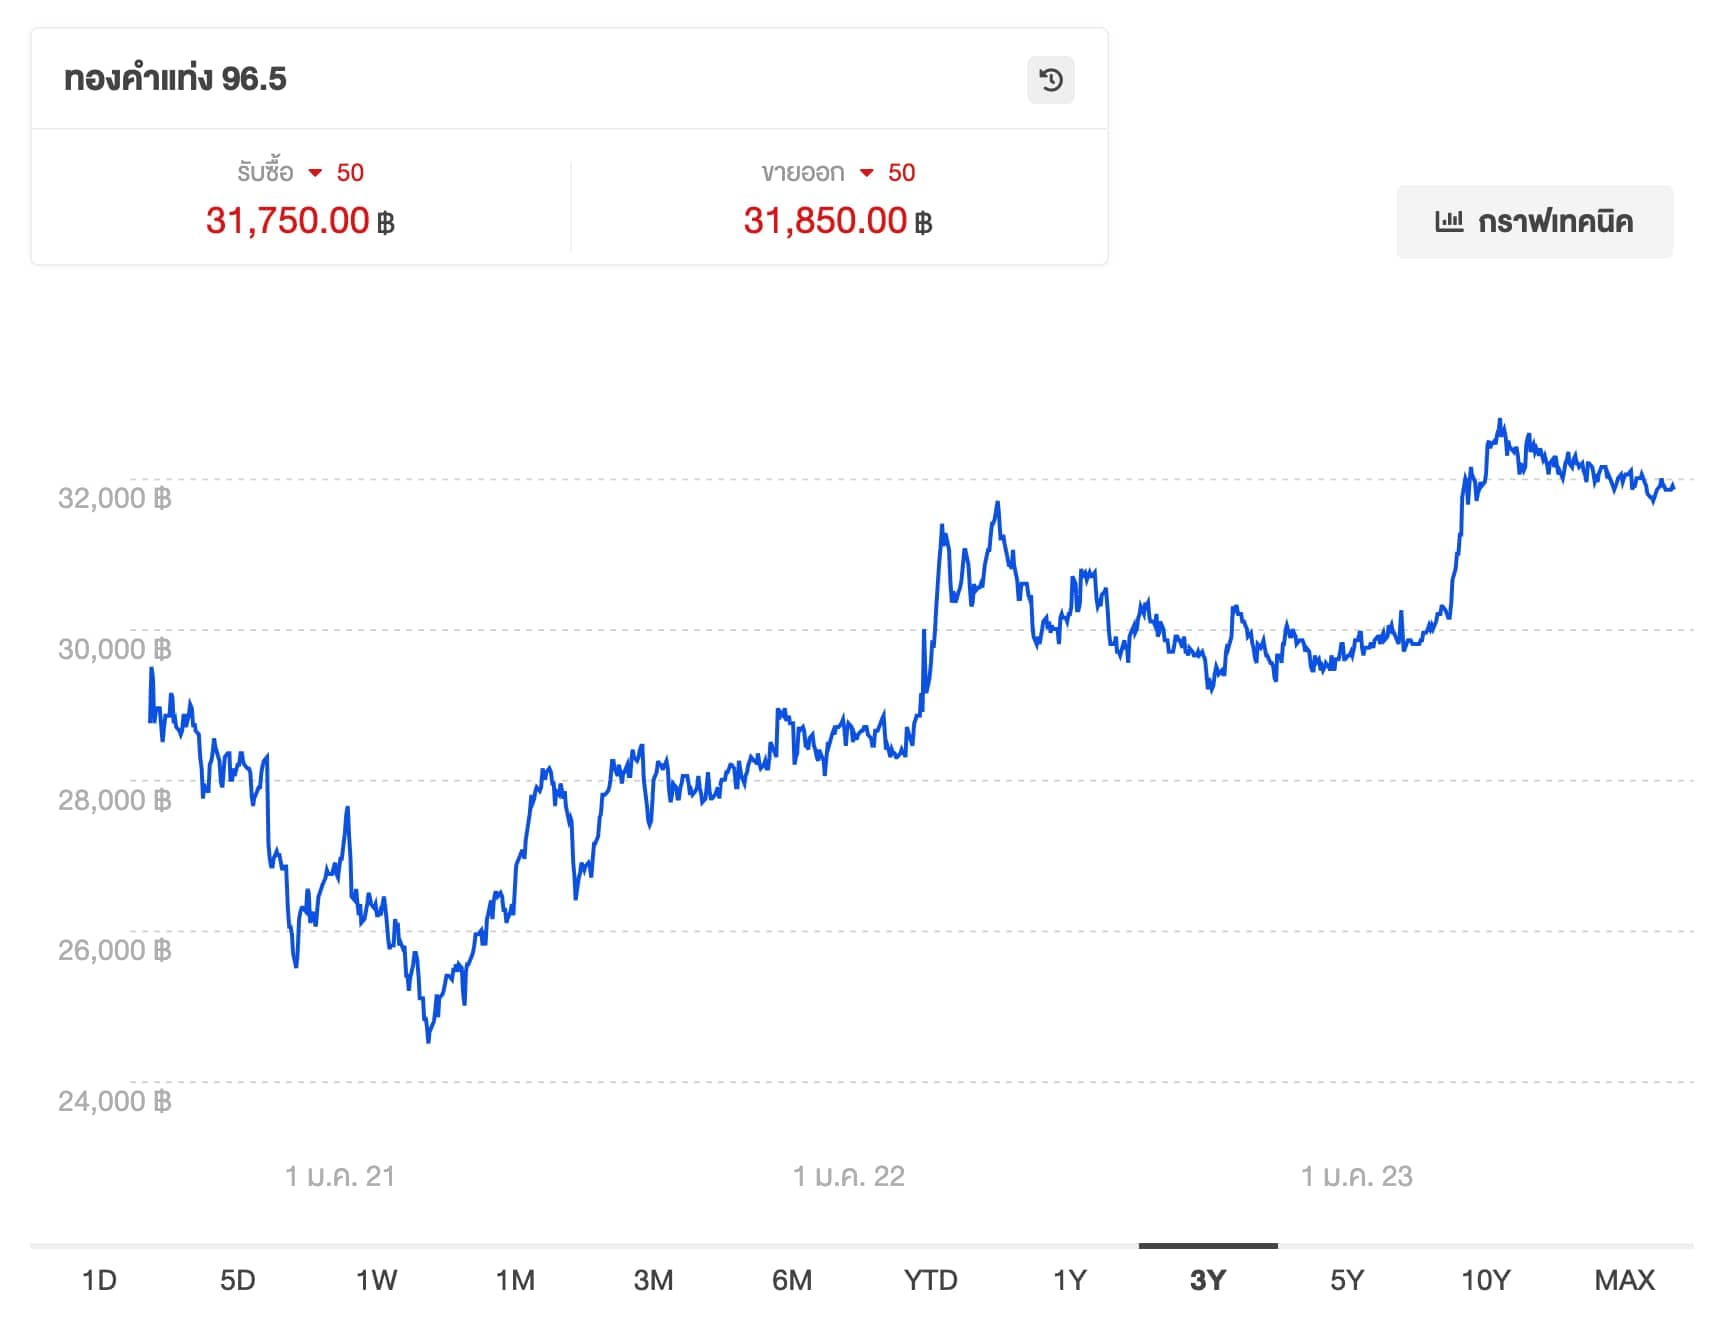Select the active 3Y range tab
The height and width of the screenshot is (1330, 1720).
(x=1208, y=1280)
